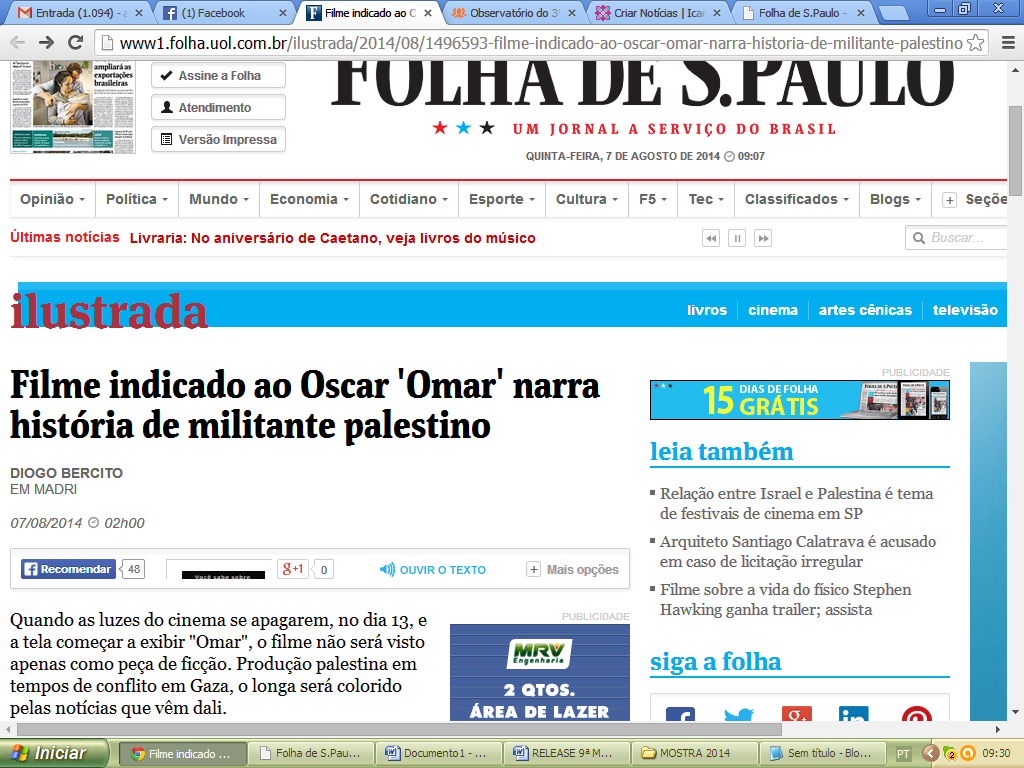Click the PT language indicator in tray
This screenshot has width=1024, height=768.
[903, 754]
